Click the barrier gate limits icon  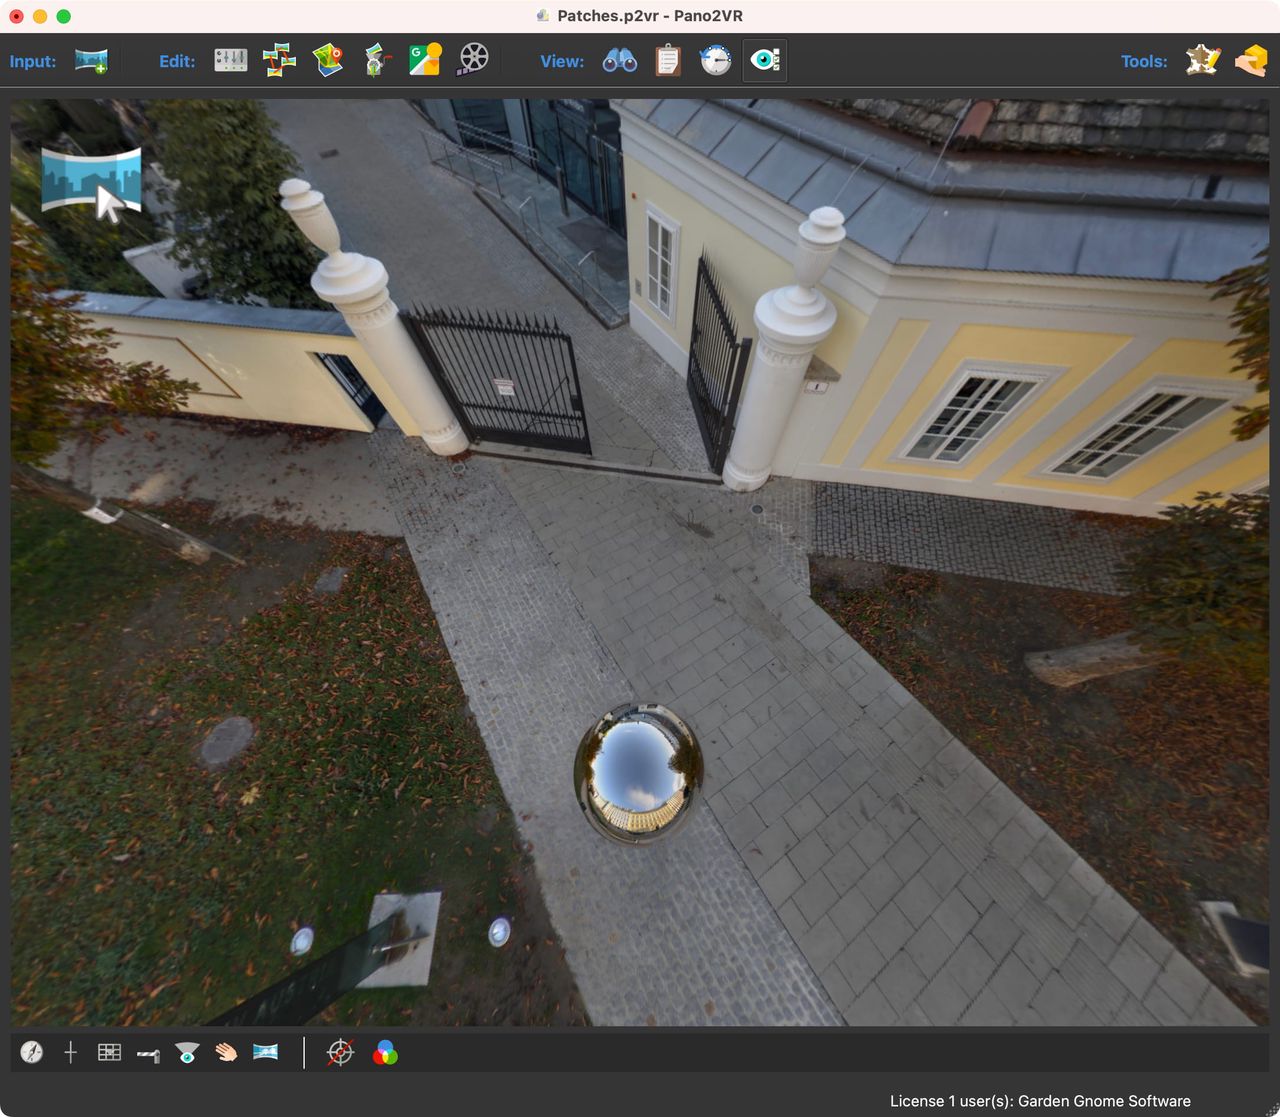[x=148, y=1054]
